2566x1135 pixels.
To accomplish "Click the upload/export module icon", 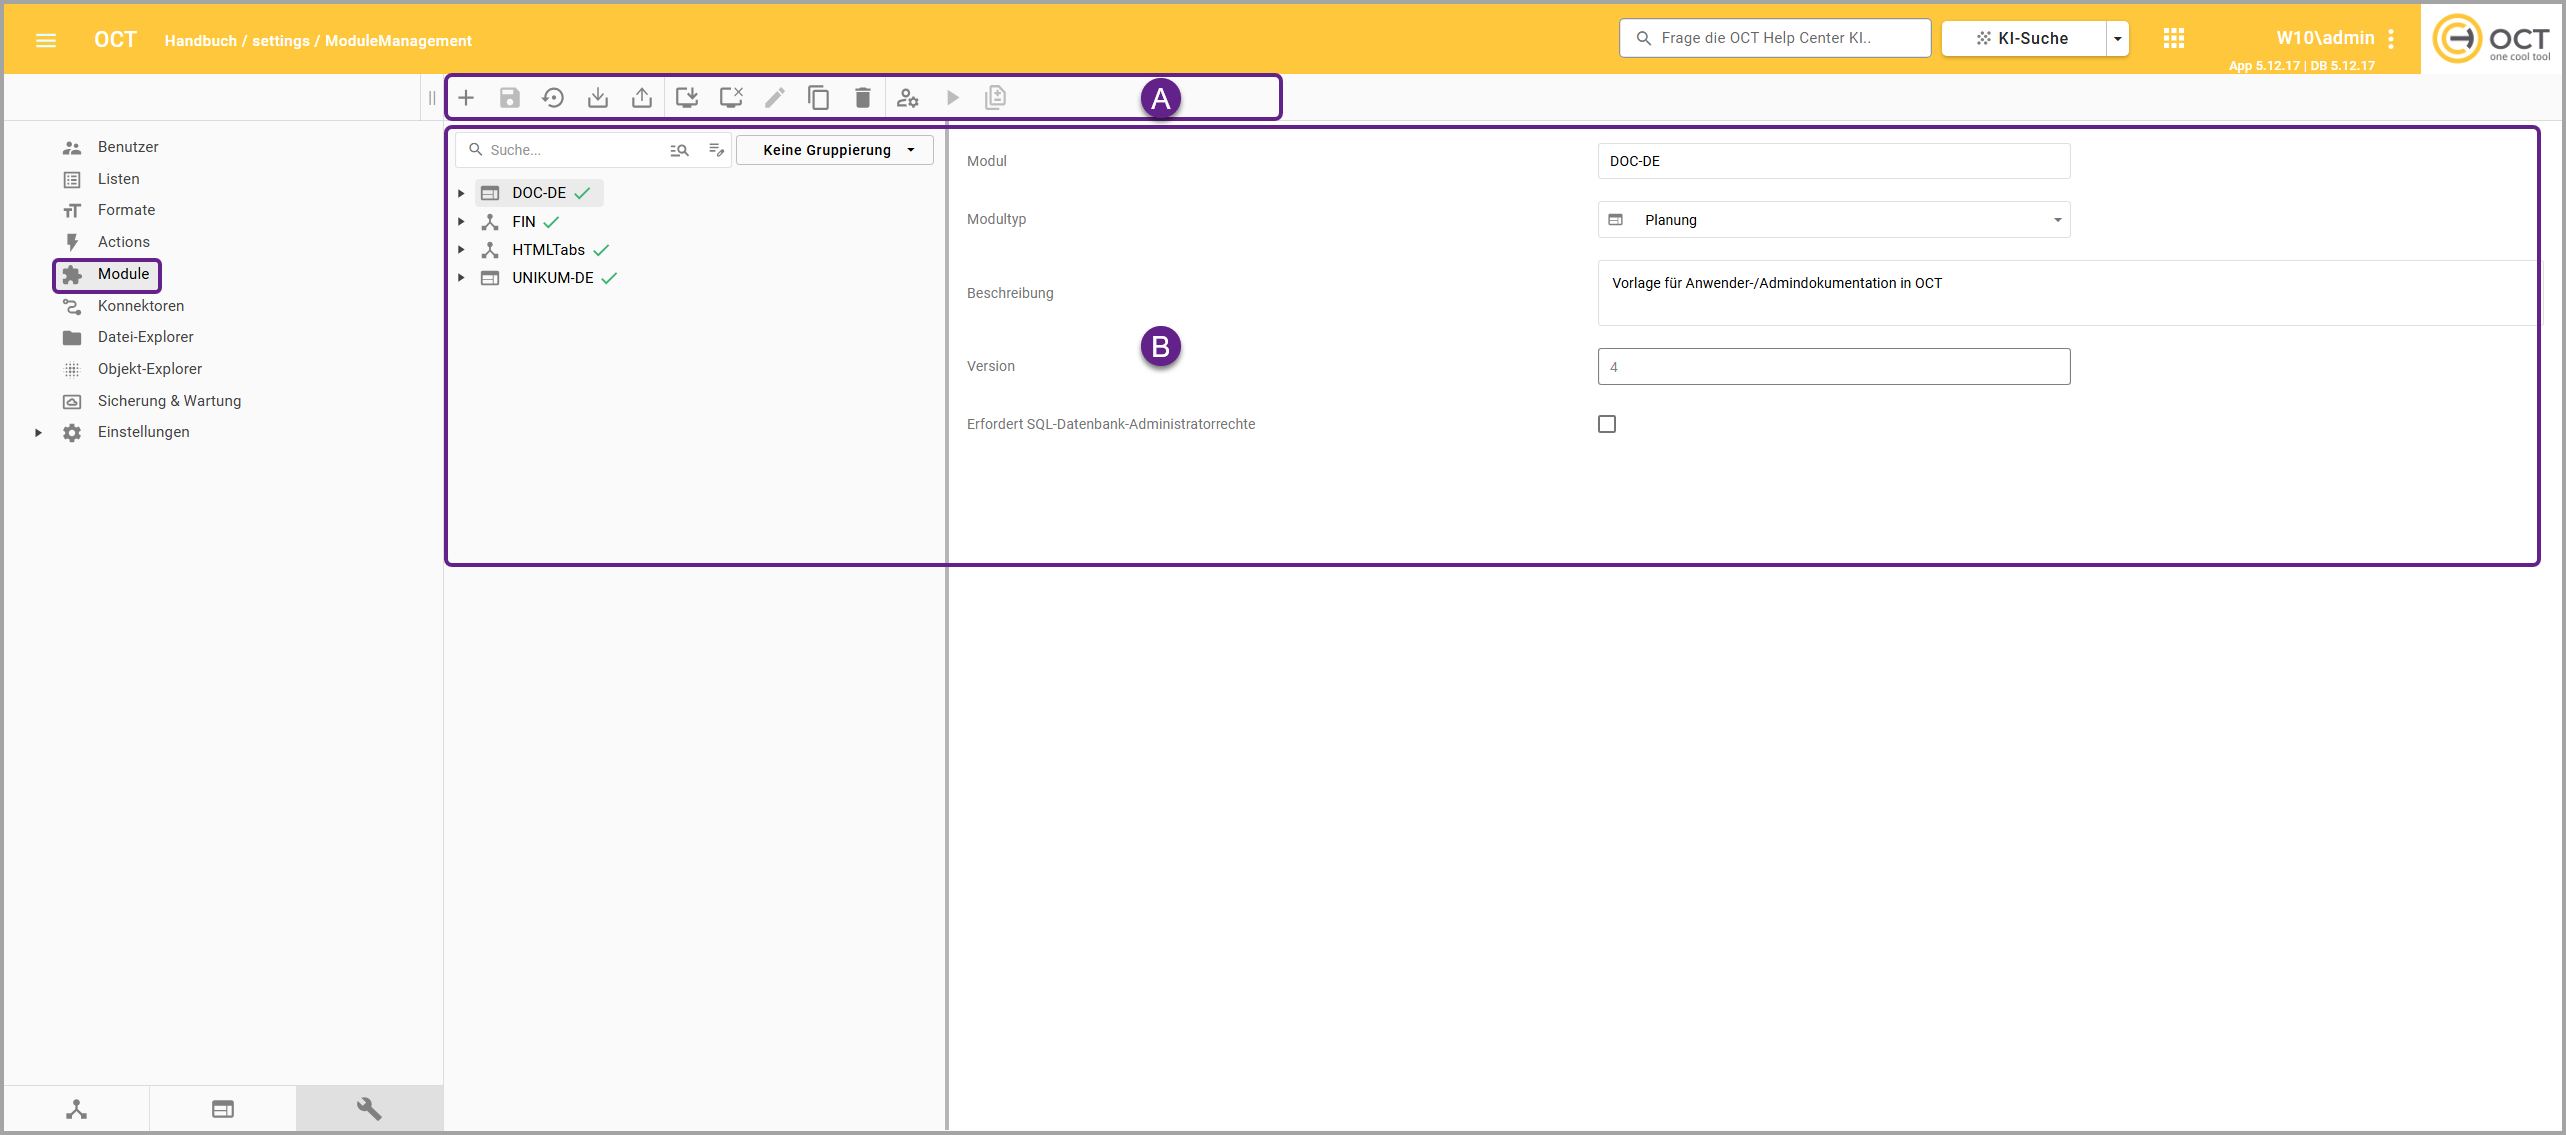I will [642, 98].
